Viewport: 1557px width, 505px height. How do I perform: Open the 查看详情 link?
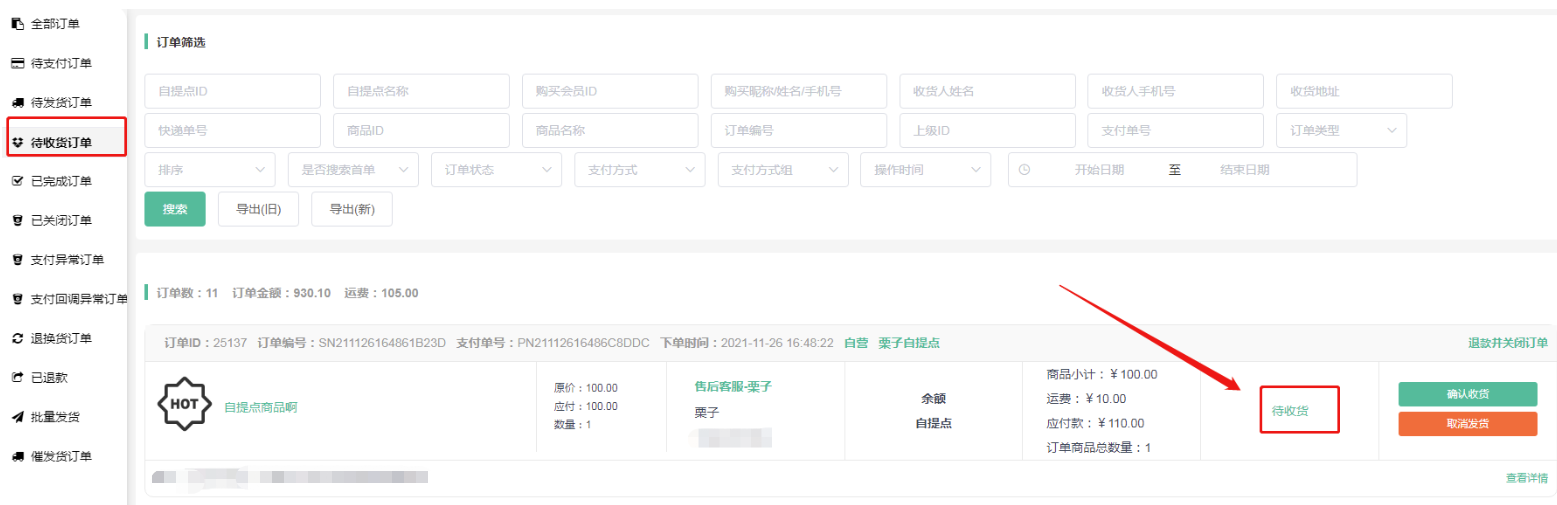[1526, 478]
